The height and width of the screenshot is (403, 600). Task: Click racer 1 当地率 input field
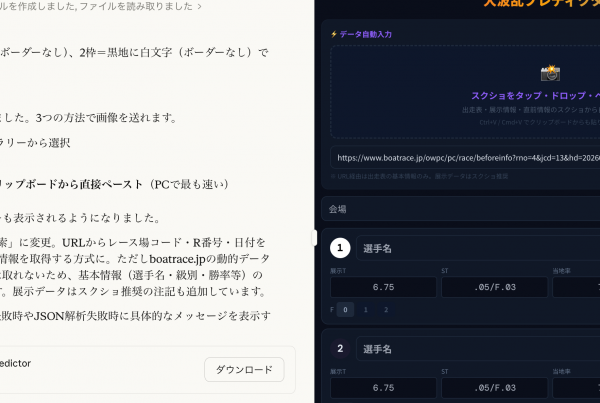click(576, 287)
